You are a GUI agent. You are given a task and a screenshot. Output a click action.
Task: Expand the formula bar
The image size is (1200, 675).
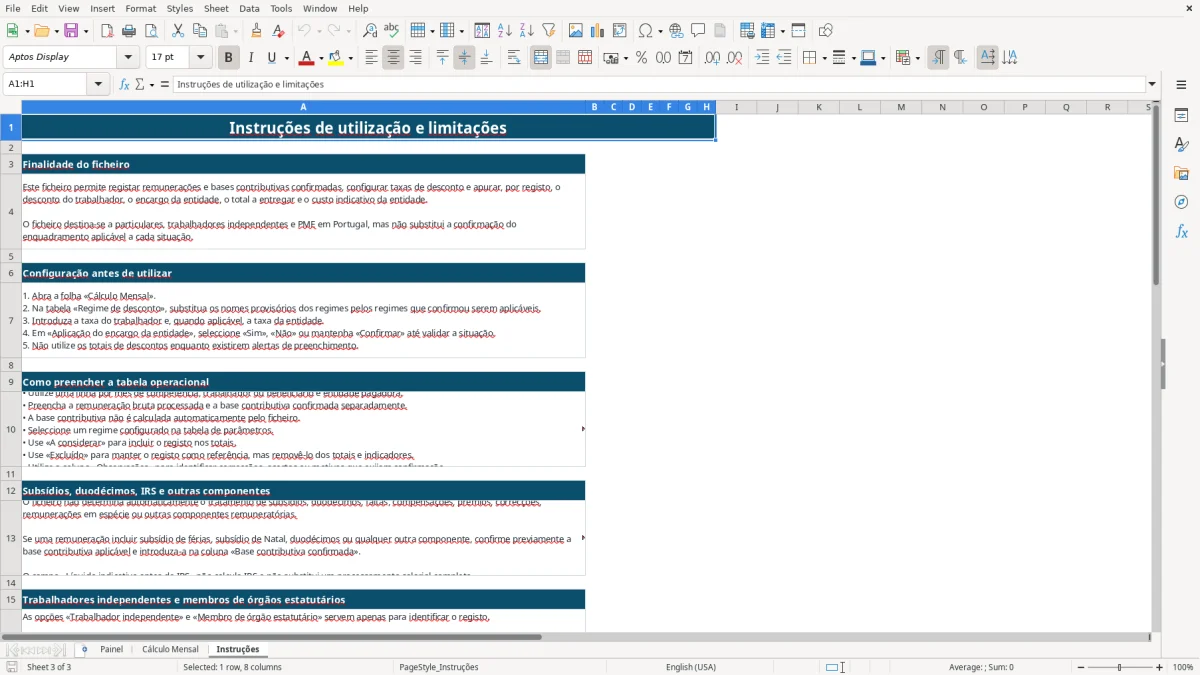1152,84
